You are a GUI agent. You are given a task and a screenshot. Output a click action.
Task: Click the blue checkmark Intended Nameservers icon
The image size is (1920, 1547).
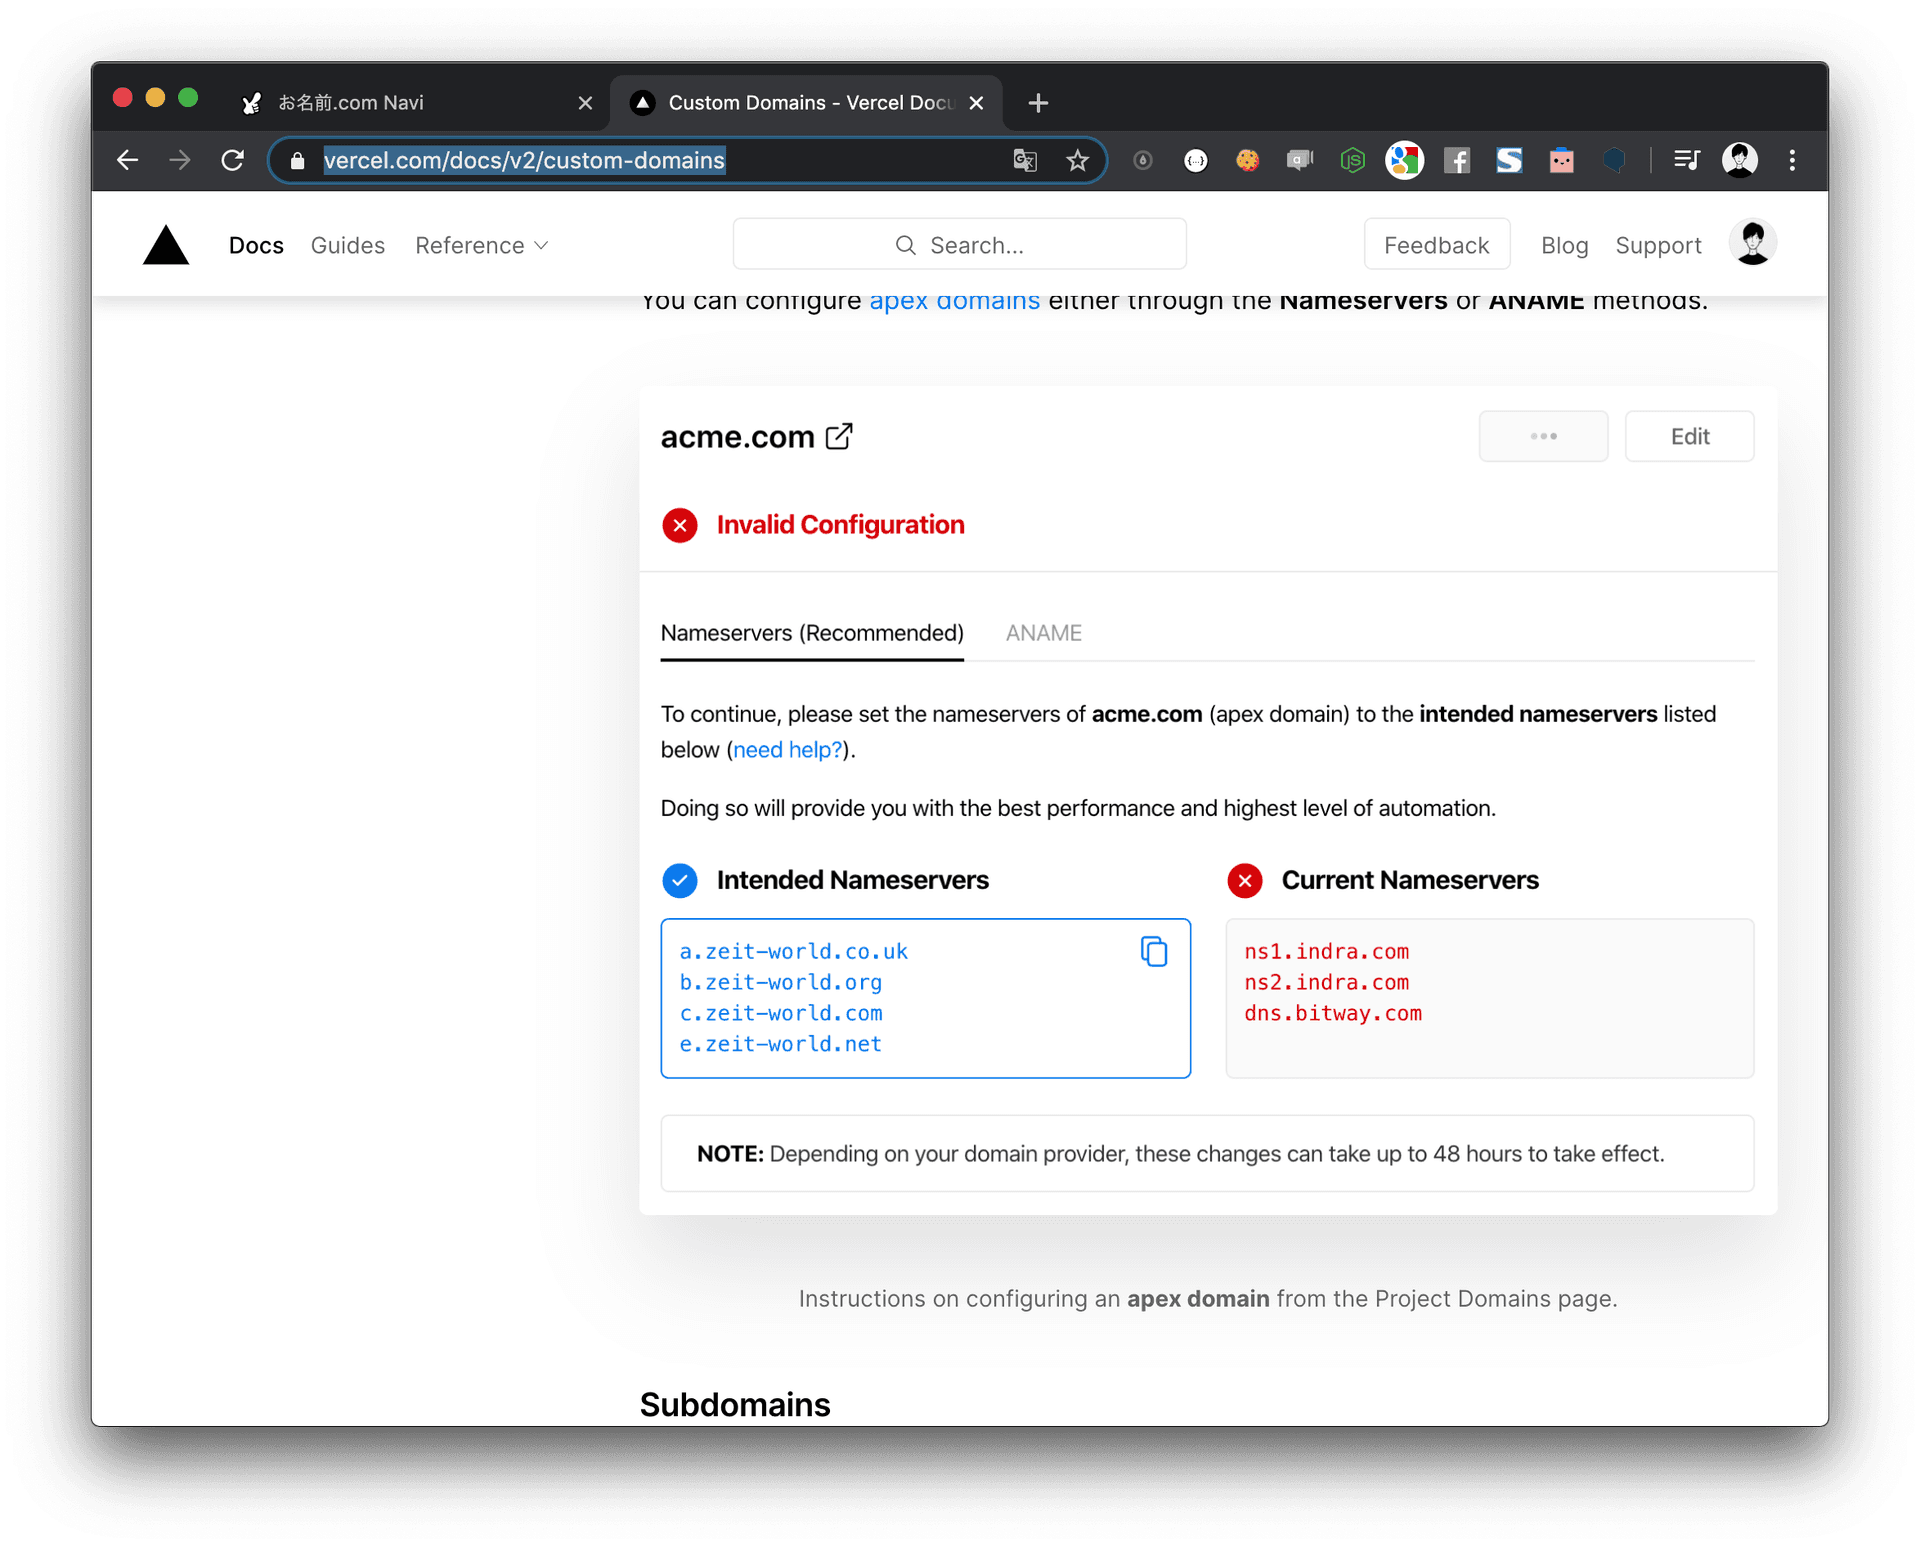pos(679,881)
